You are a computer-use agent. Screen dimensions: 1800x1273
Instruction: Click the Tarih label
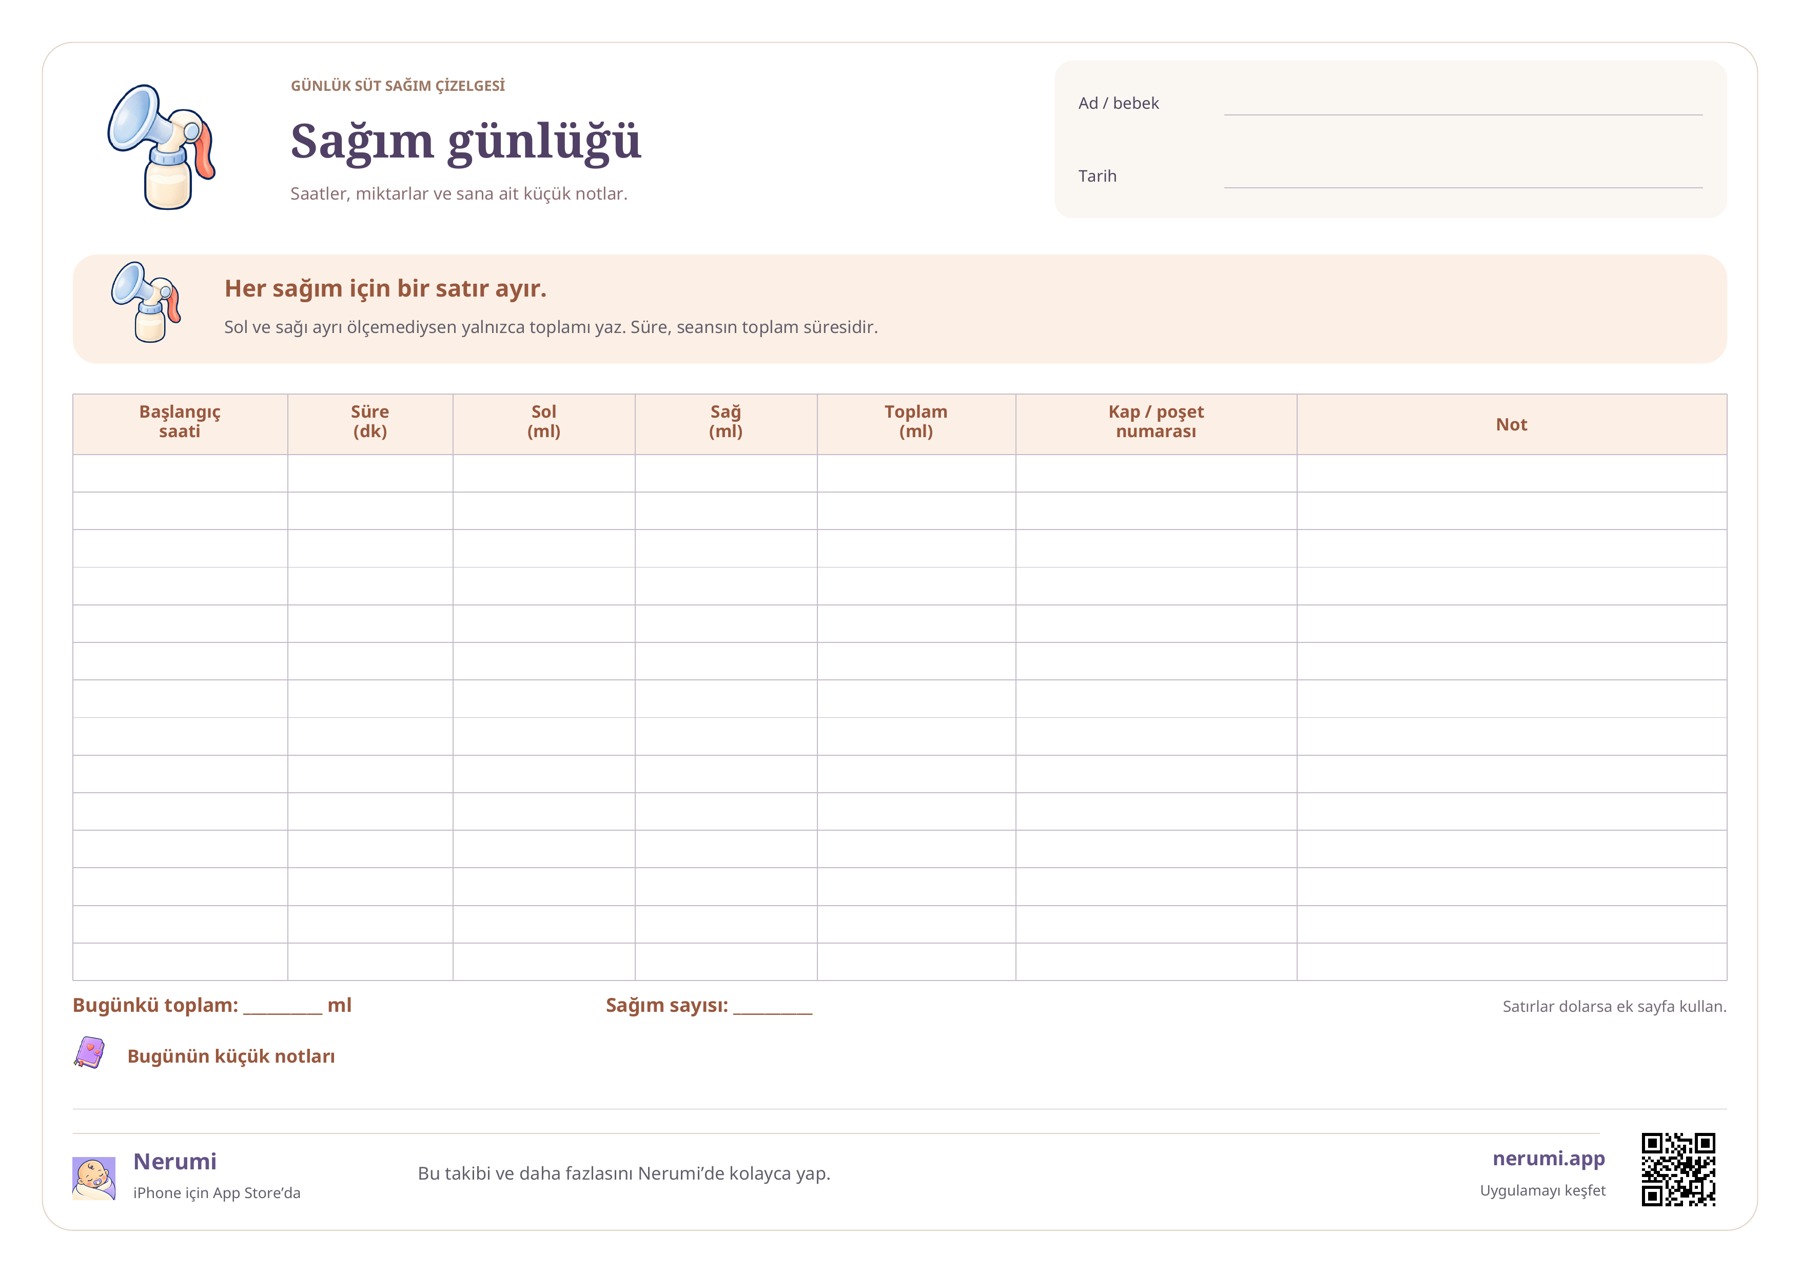(1097, 176)
